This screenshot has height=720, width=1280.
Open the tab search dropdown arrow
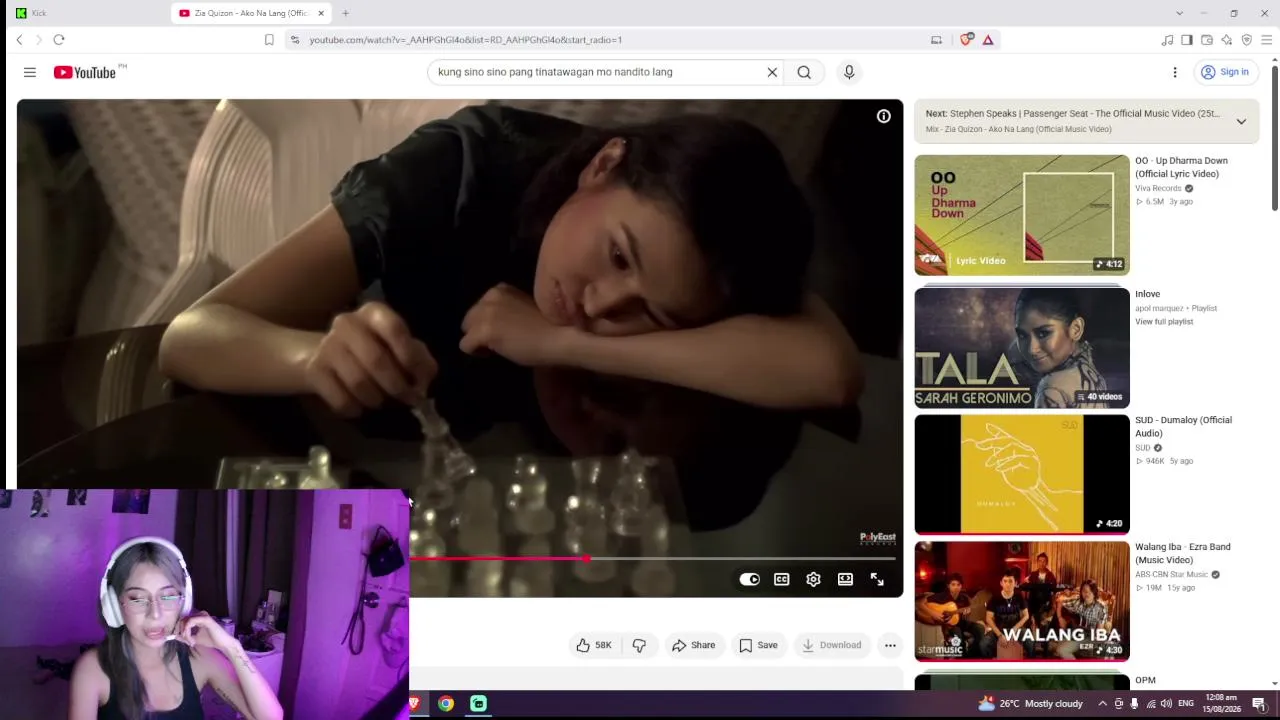1179,13
